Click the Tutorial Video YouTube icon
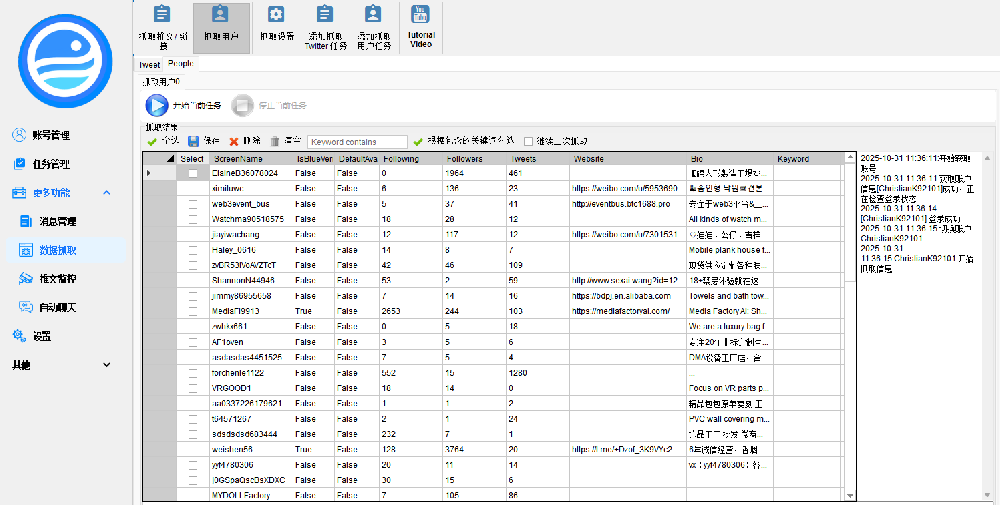The height and width of the screenshot is (505, 1000). tap(420, 15)
